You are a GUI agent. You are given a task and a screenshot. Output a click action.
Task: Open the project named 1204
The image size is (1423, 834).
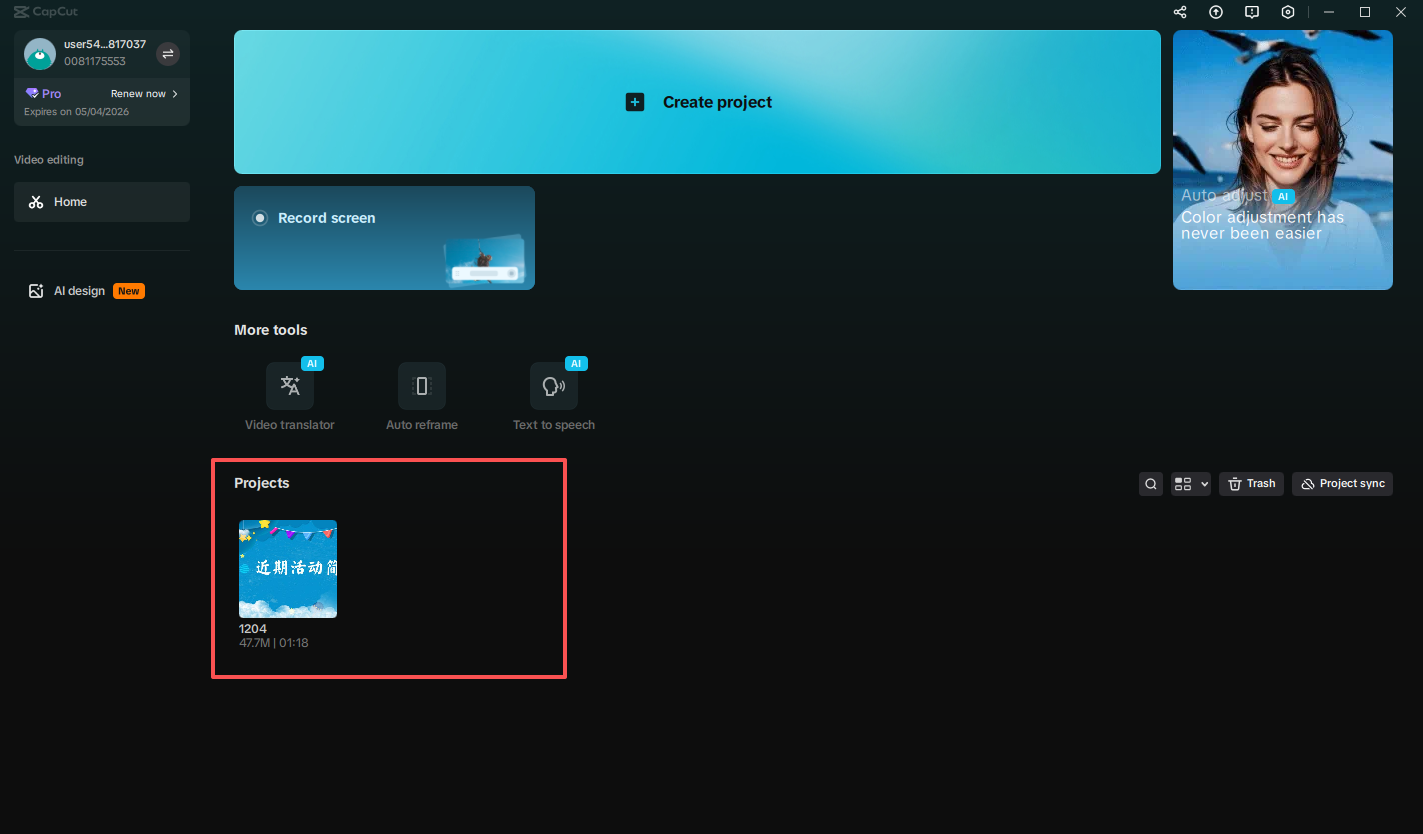[288, 568]
